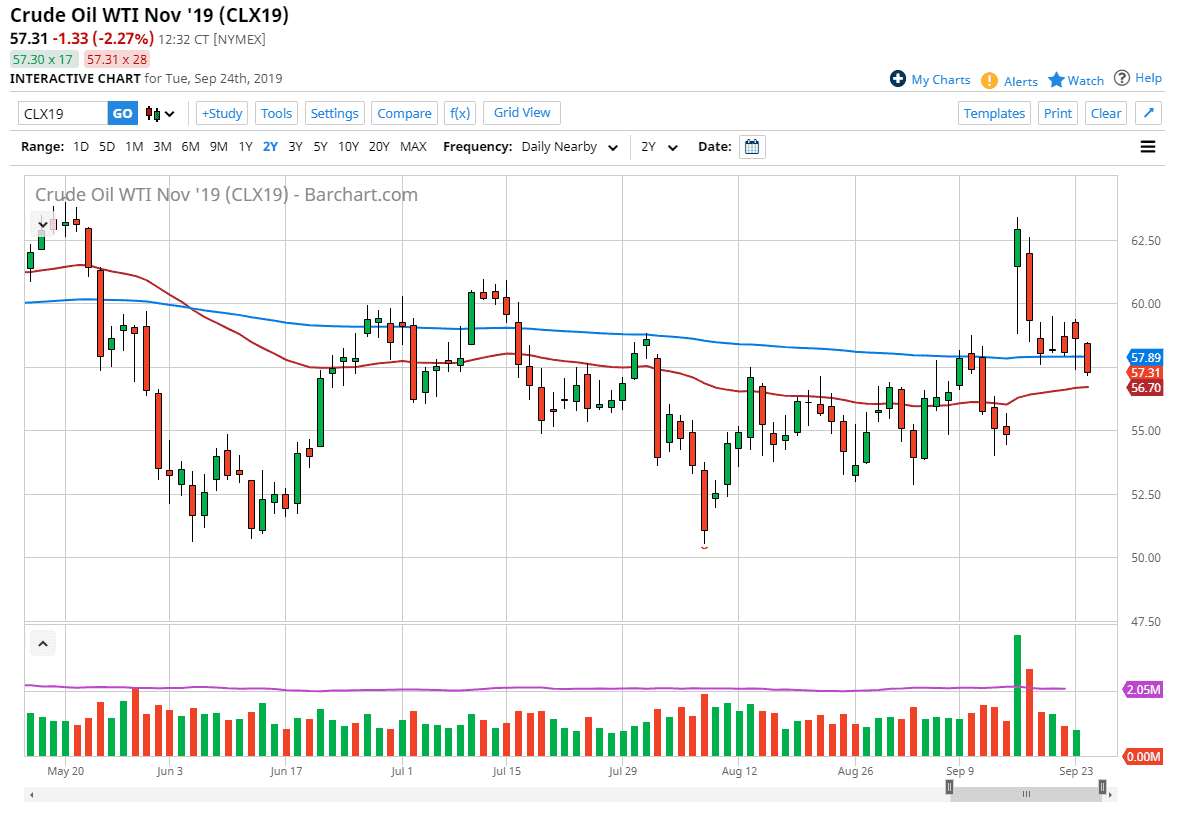Click the horizontal chart scrollbar

click(1025, 793)
